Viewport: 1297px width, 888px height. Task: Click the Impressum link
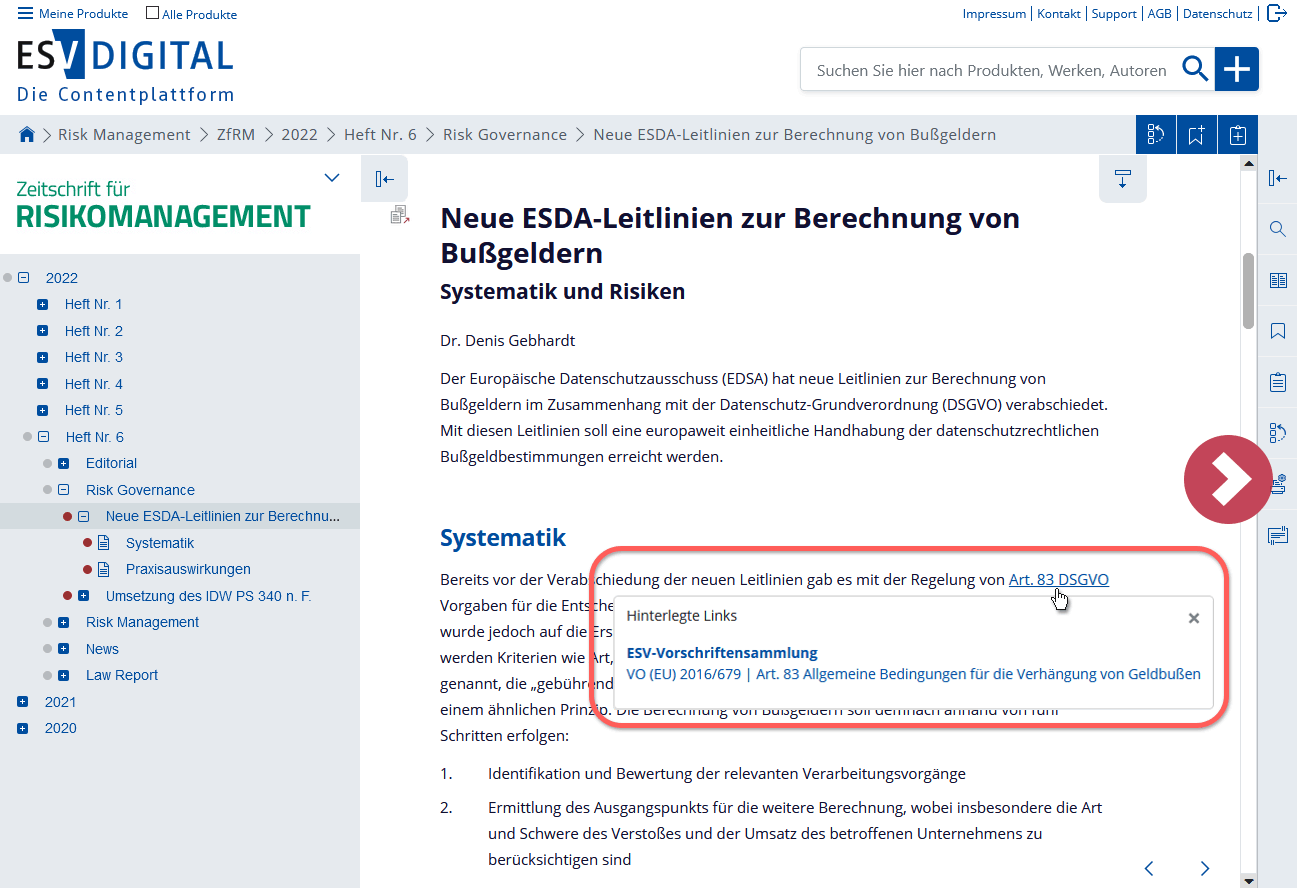[x=993, y=14]
